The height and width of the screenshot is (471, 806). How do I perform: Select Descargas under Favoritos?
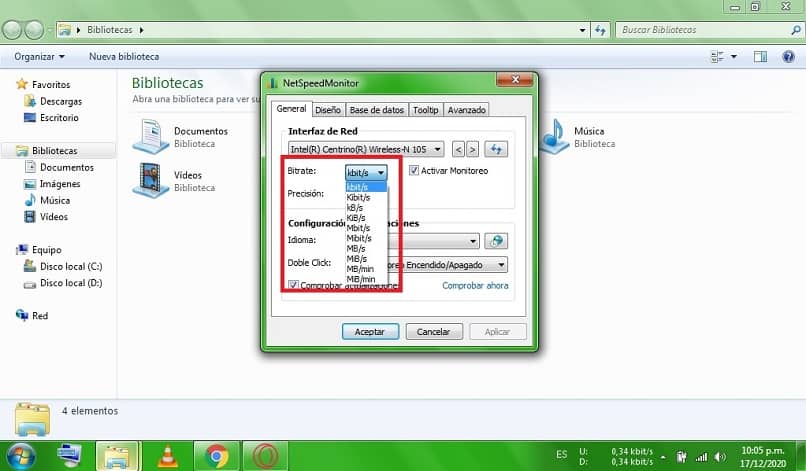61,101
